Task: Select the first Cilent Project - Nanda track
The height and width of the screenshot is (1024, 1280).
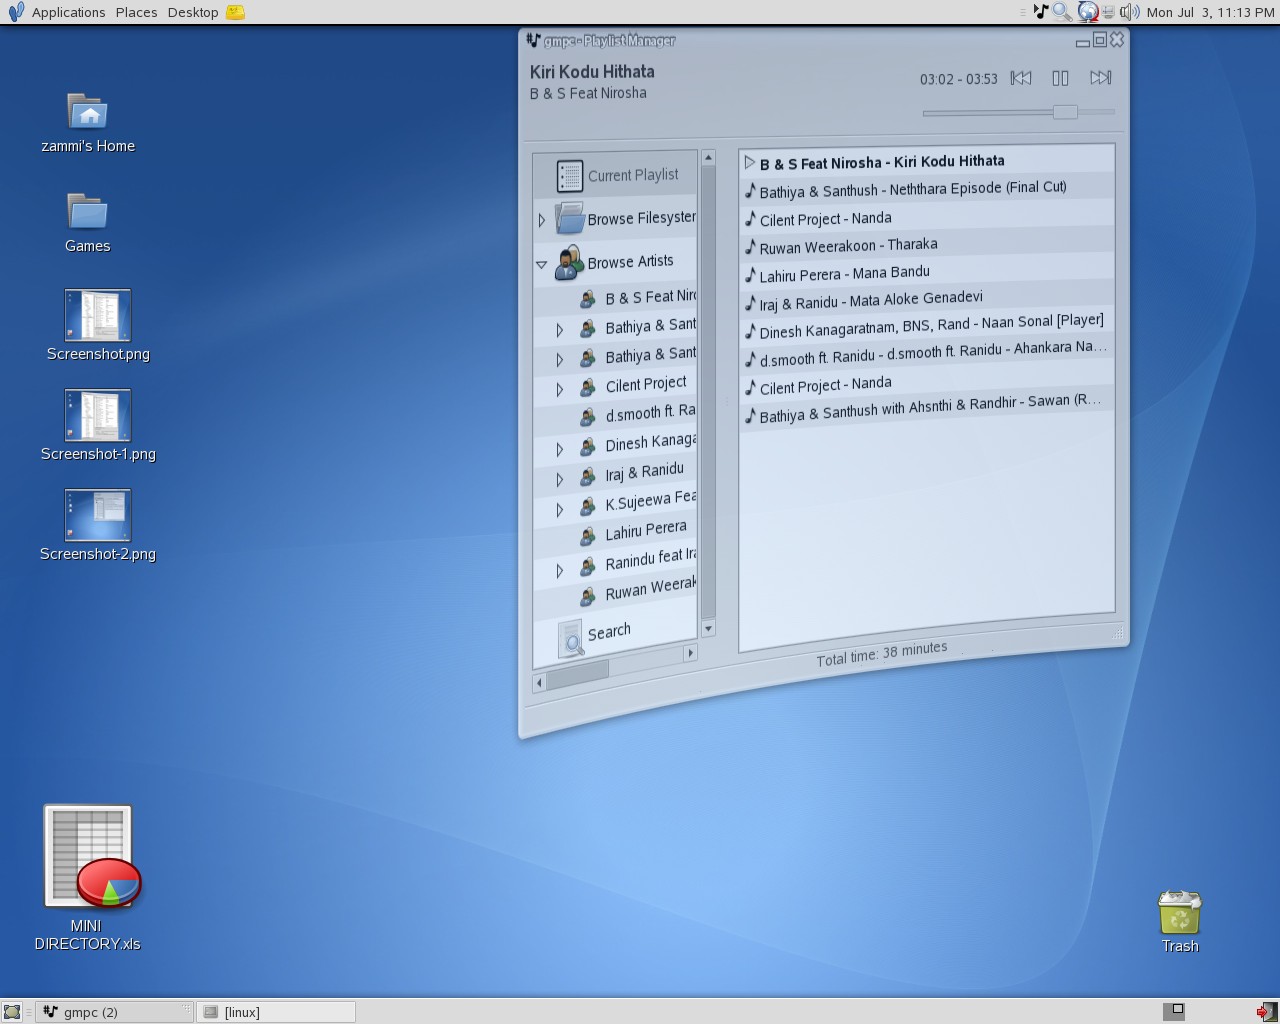Action: click(927, 217)
